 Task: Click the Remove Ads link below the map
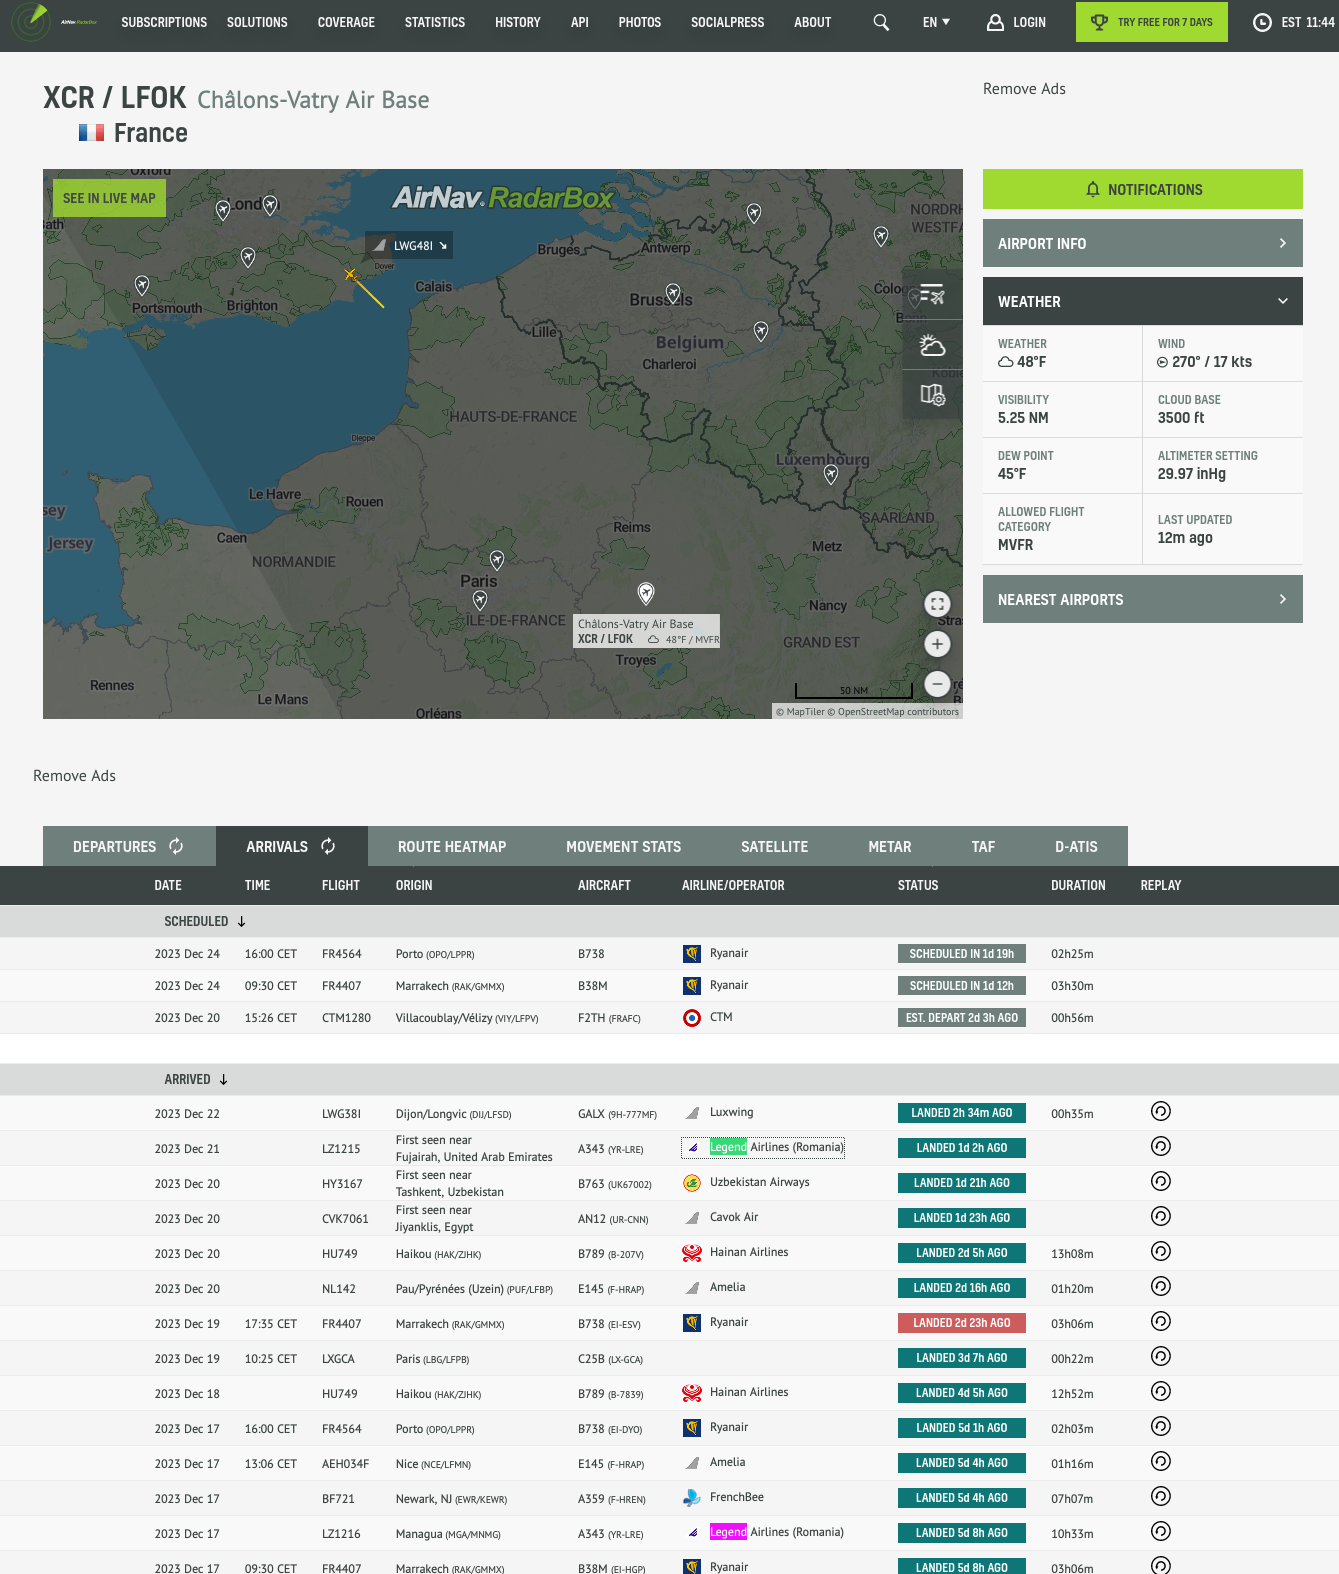point(74,776)
